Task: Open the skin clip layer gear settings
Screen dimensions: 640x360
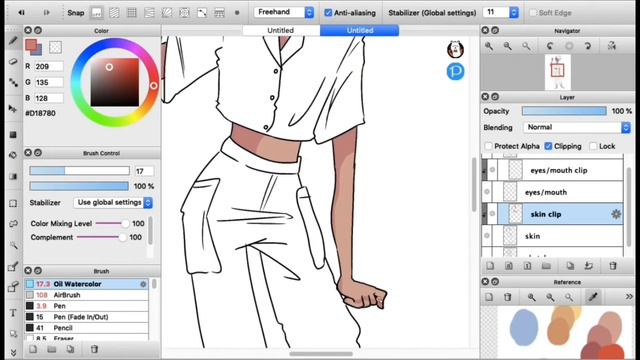Action: [x=616, y=214]
